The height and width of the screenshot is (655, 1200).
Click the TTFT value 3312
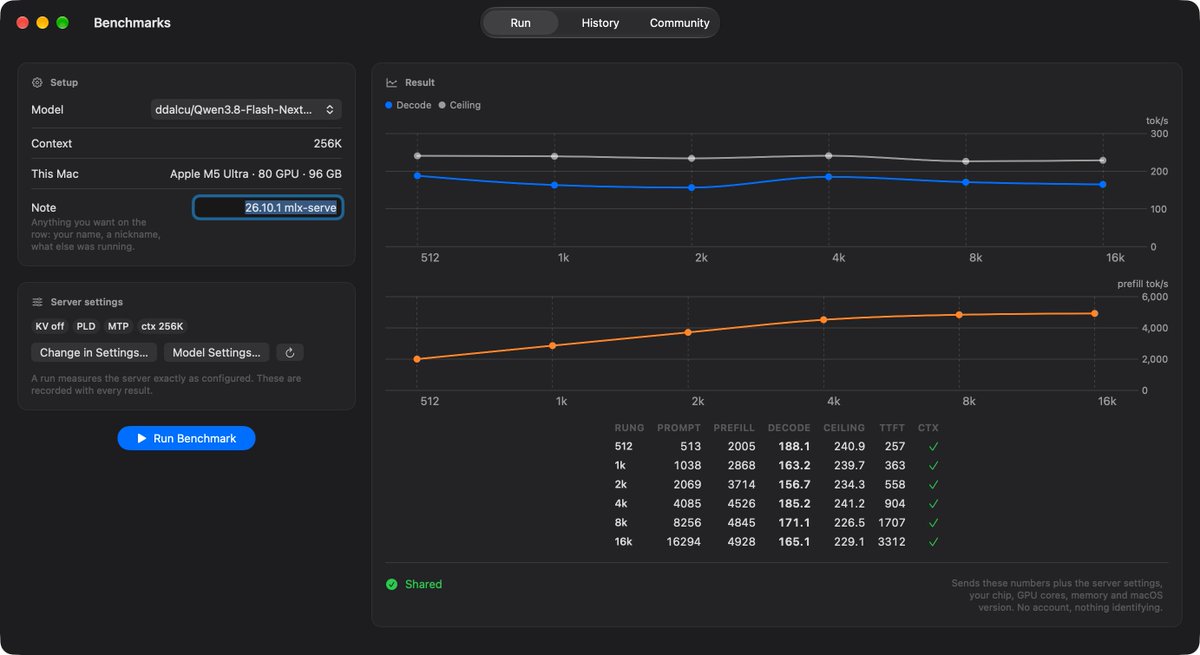[x=891, y=542]
